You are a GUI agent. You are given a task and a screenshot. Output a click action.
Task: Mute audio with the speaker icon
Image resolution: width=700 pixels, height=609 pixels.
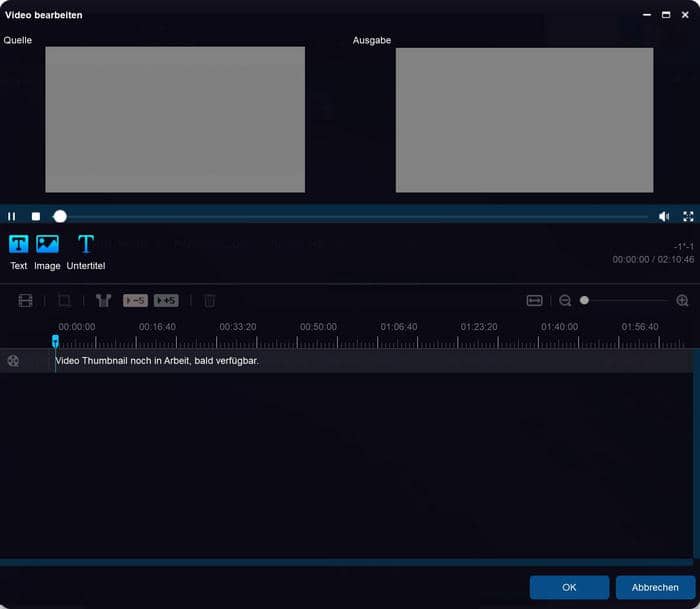664,216
